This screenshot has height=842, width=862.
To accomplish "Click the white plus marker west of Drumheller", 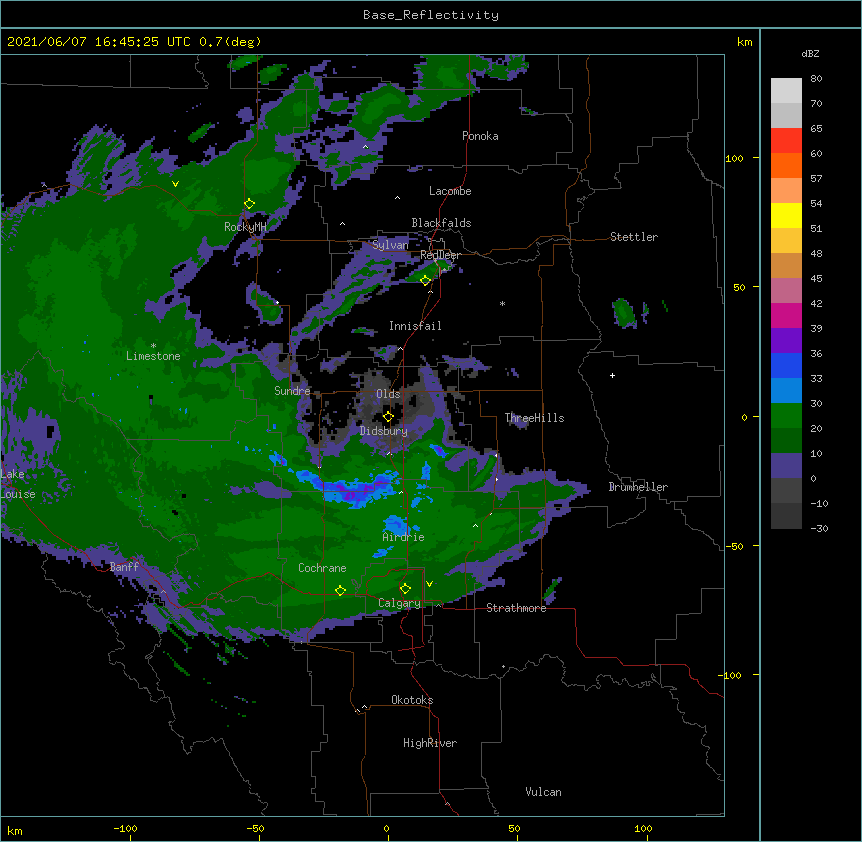I will click(x=612, y=375).
